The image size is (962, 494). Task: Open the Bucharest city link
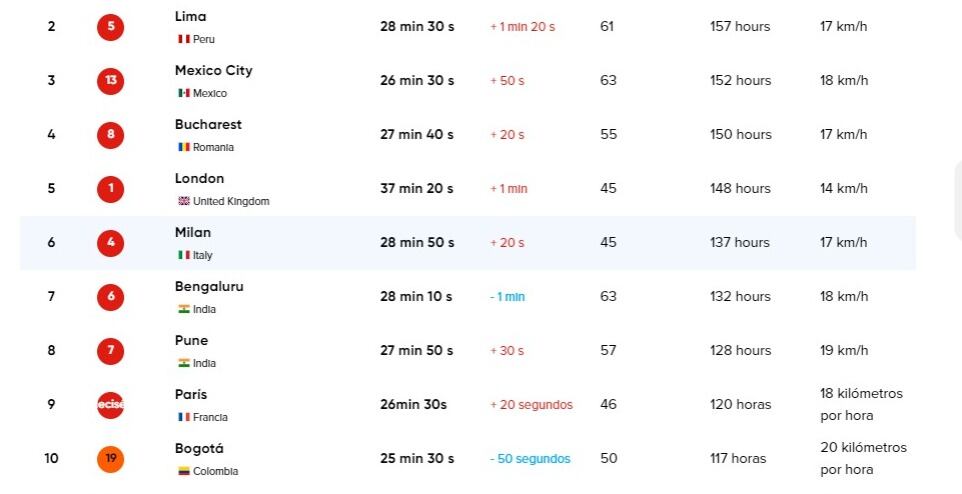click(208, 124)
